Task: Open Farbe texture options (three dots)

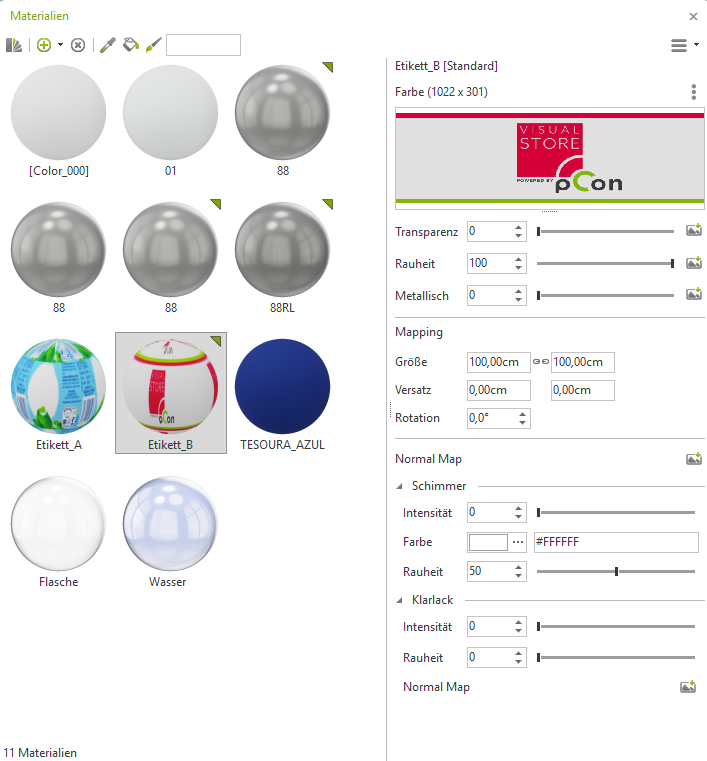Action: (693, 92)
